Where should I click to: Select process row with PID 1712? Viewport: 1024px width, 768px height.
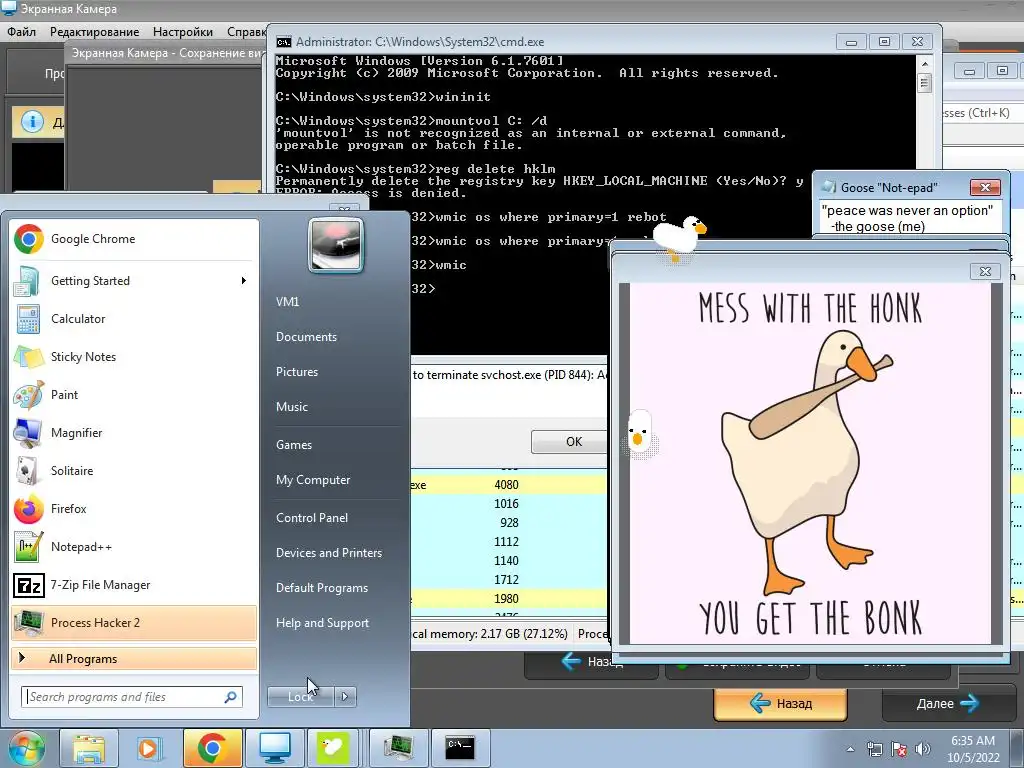[509, 579]
